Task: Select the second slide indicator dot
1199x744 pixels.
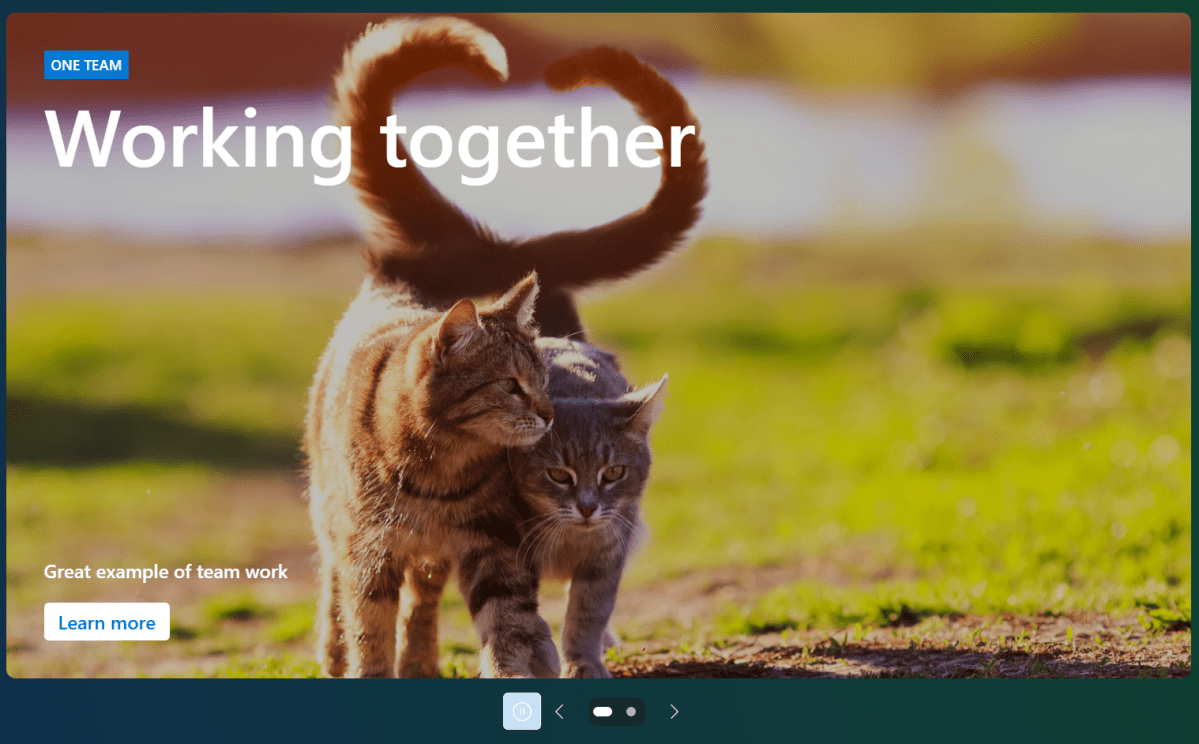Action: pyautogui.click(x=630, y=711)
